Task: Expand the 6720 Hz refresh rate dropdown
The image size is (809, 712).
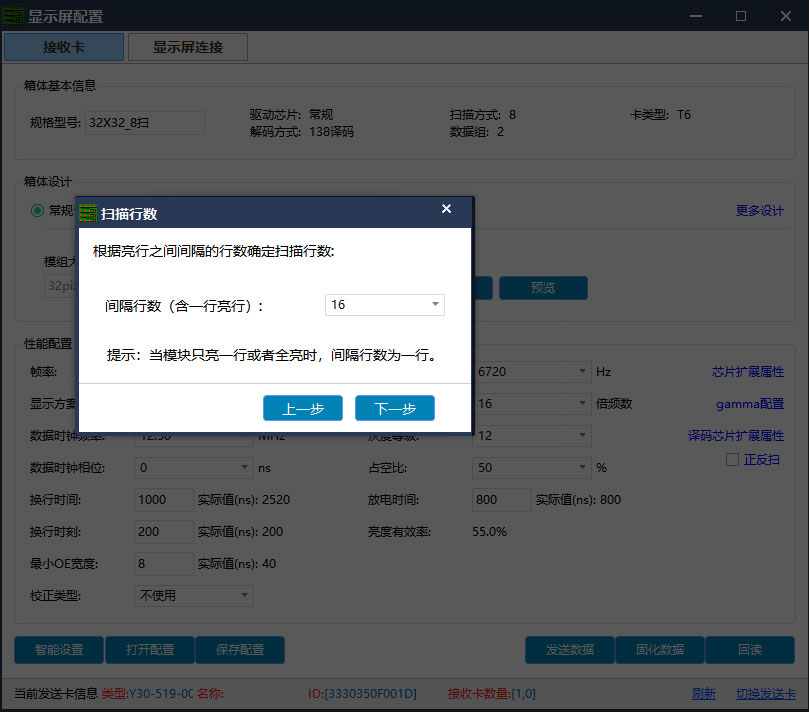Action: point(531,371)
